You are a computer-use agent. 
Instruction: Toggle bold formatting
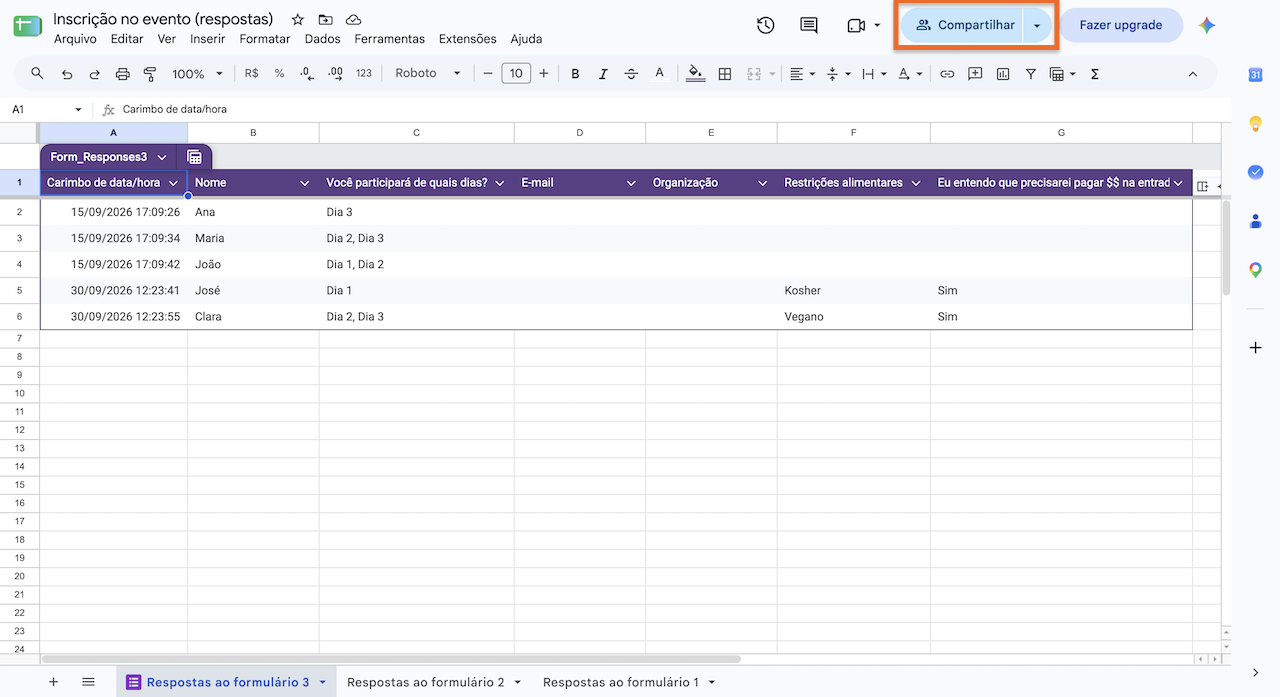tap(575, 73)
